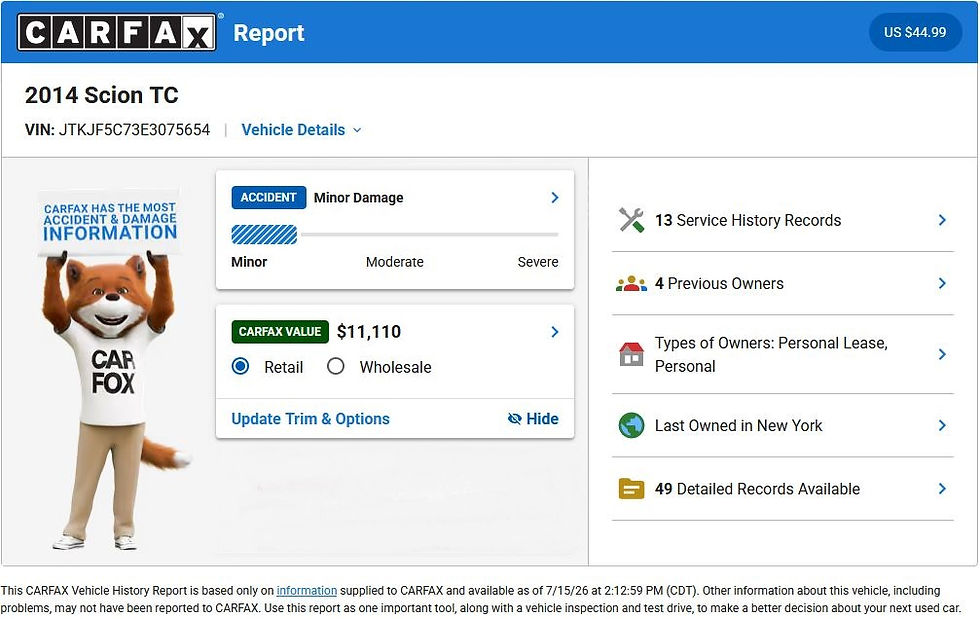This screenshot has height=619, width=980.
Task: Open the Minor Damage accident details chevron
Action: (554, 198)
